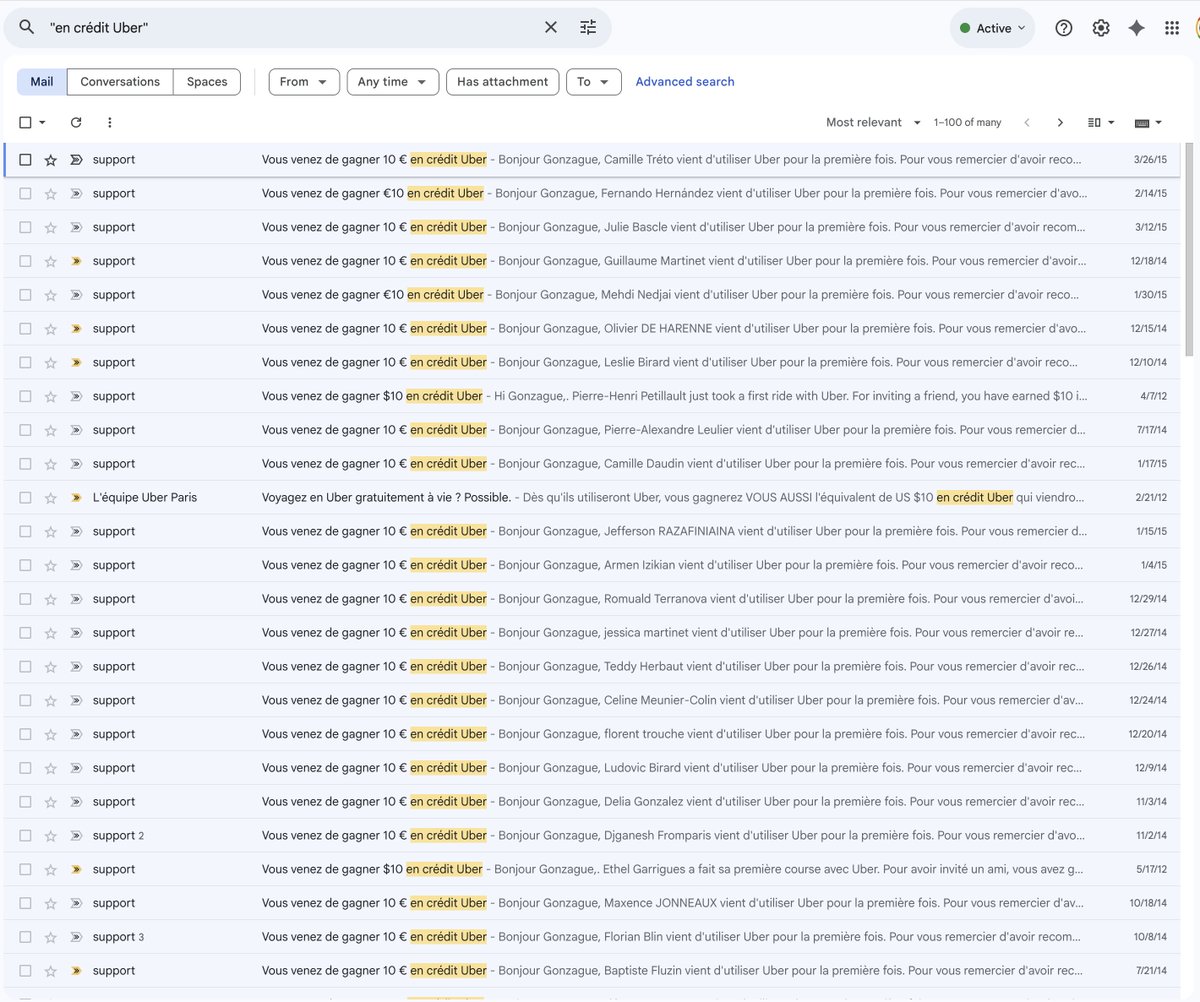Image resolution: width=1200 pixels, height=1002 pixels.
Task: Select the L'équipe Uber Paris email checkbox
Action: [x=25, y=498]
